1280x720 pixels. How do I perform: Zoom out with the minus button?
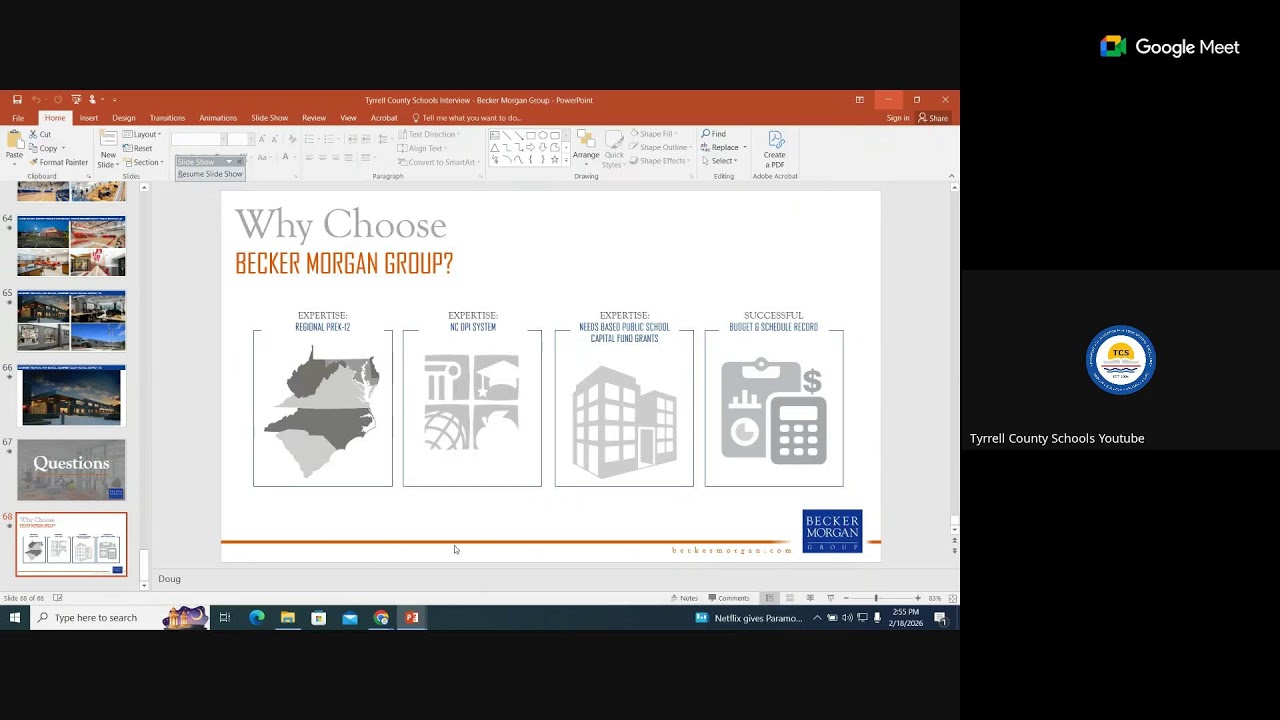point(846,598)
